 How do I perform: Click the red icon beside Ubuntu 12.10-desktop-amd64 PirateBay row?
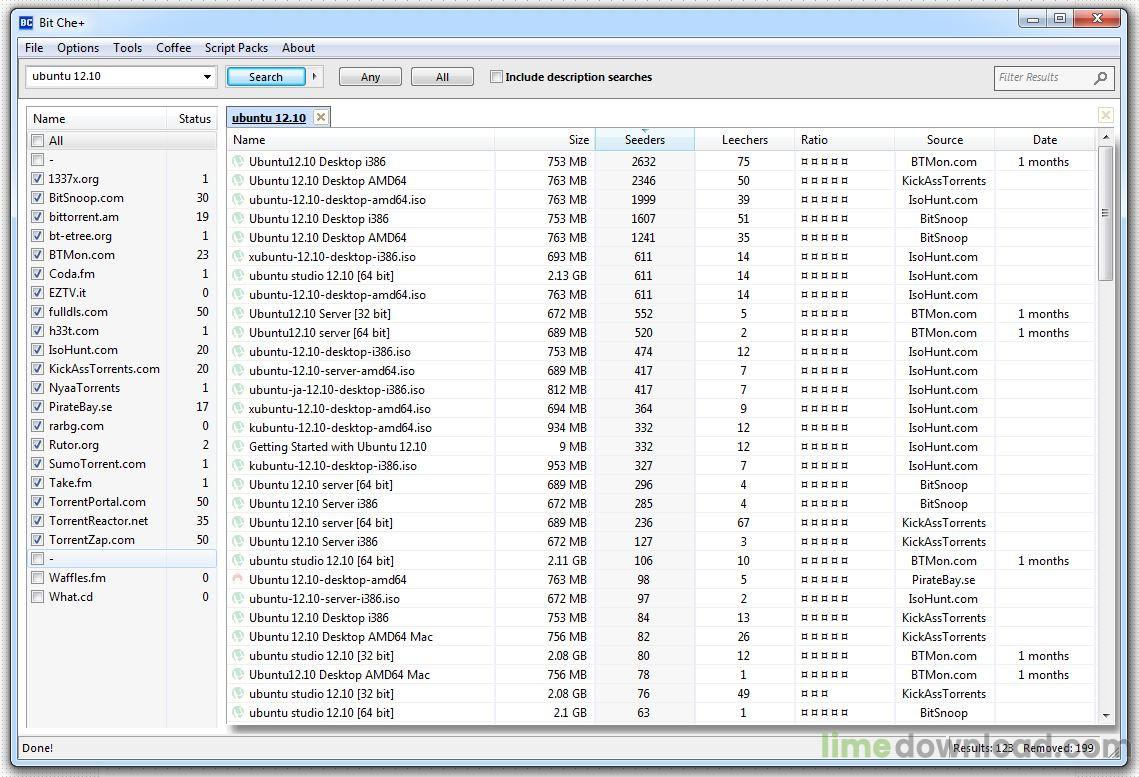(238, 579)
